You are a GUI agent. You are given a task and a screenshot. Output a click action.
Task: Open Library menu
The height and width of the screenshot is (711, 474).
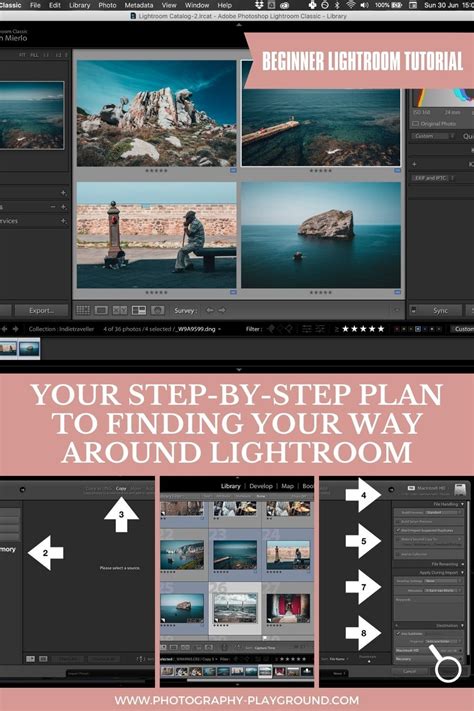point(79,5)
